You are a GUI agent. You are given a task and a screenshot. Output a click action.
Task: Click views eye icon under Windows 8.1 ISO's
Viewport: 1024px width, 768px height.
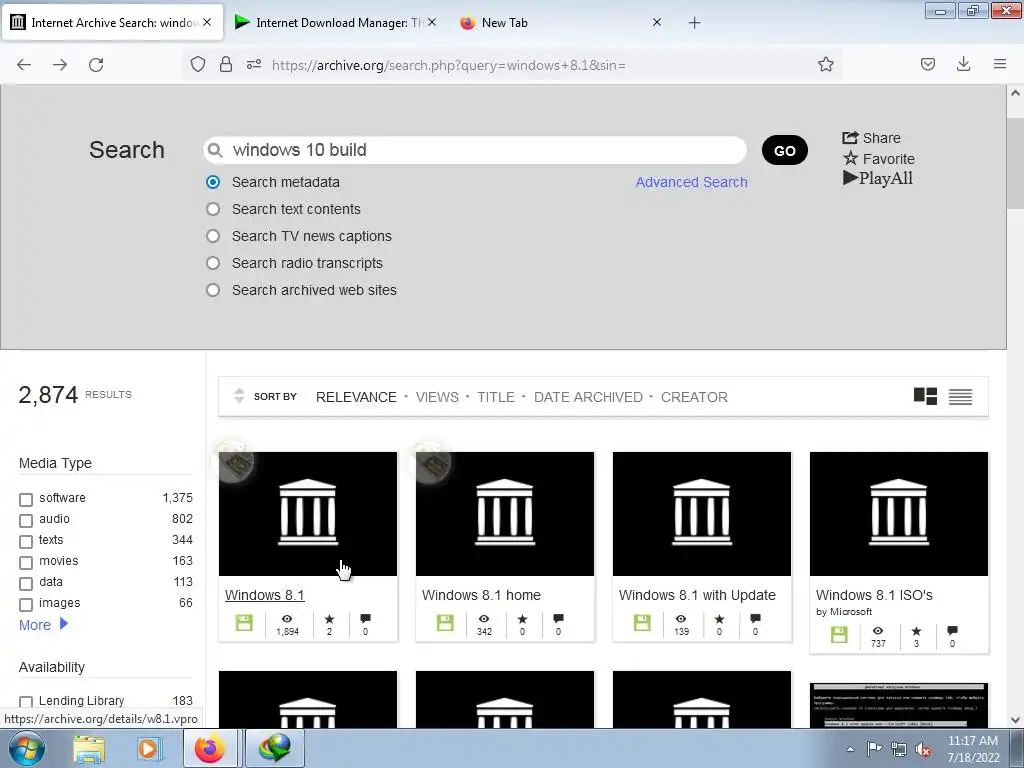(x=878, y=631)
